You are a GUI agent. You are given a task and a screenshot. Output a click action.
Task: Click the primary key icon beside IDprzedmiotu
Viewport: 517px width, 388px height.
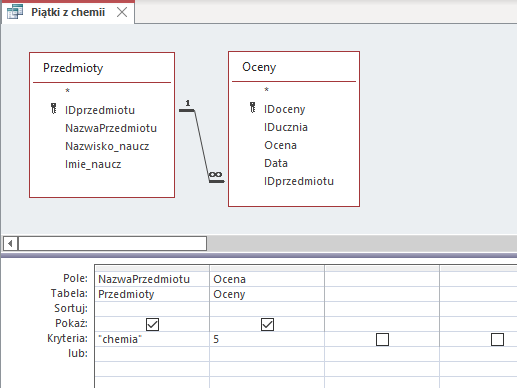[x=53, y=109]
